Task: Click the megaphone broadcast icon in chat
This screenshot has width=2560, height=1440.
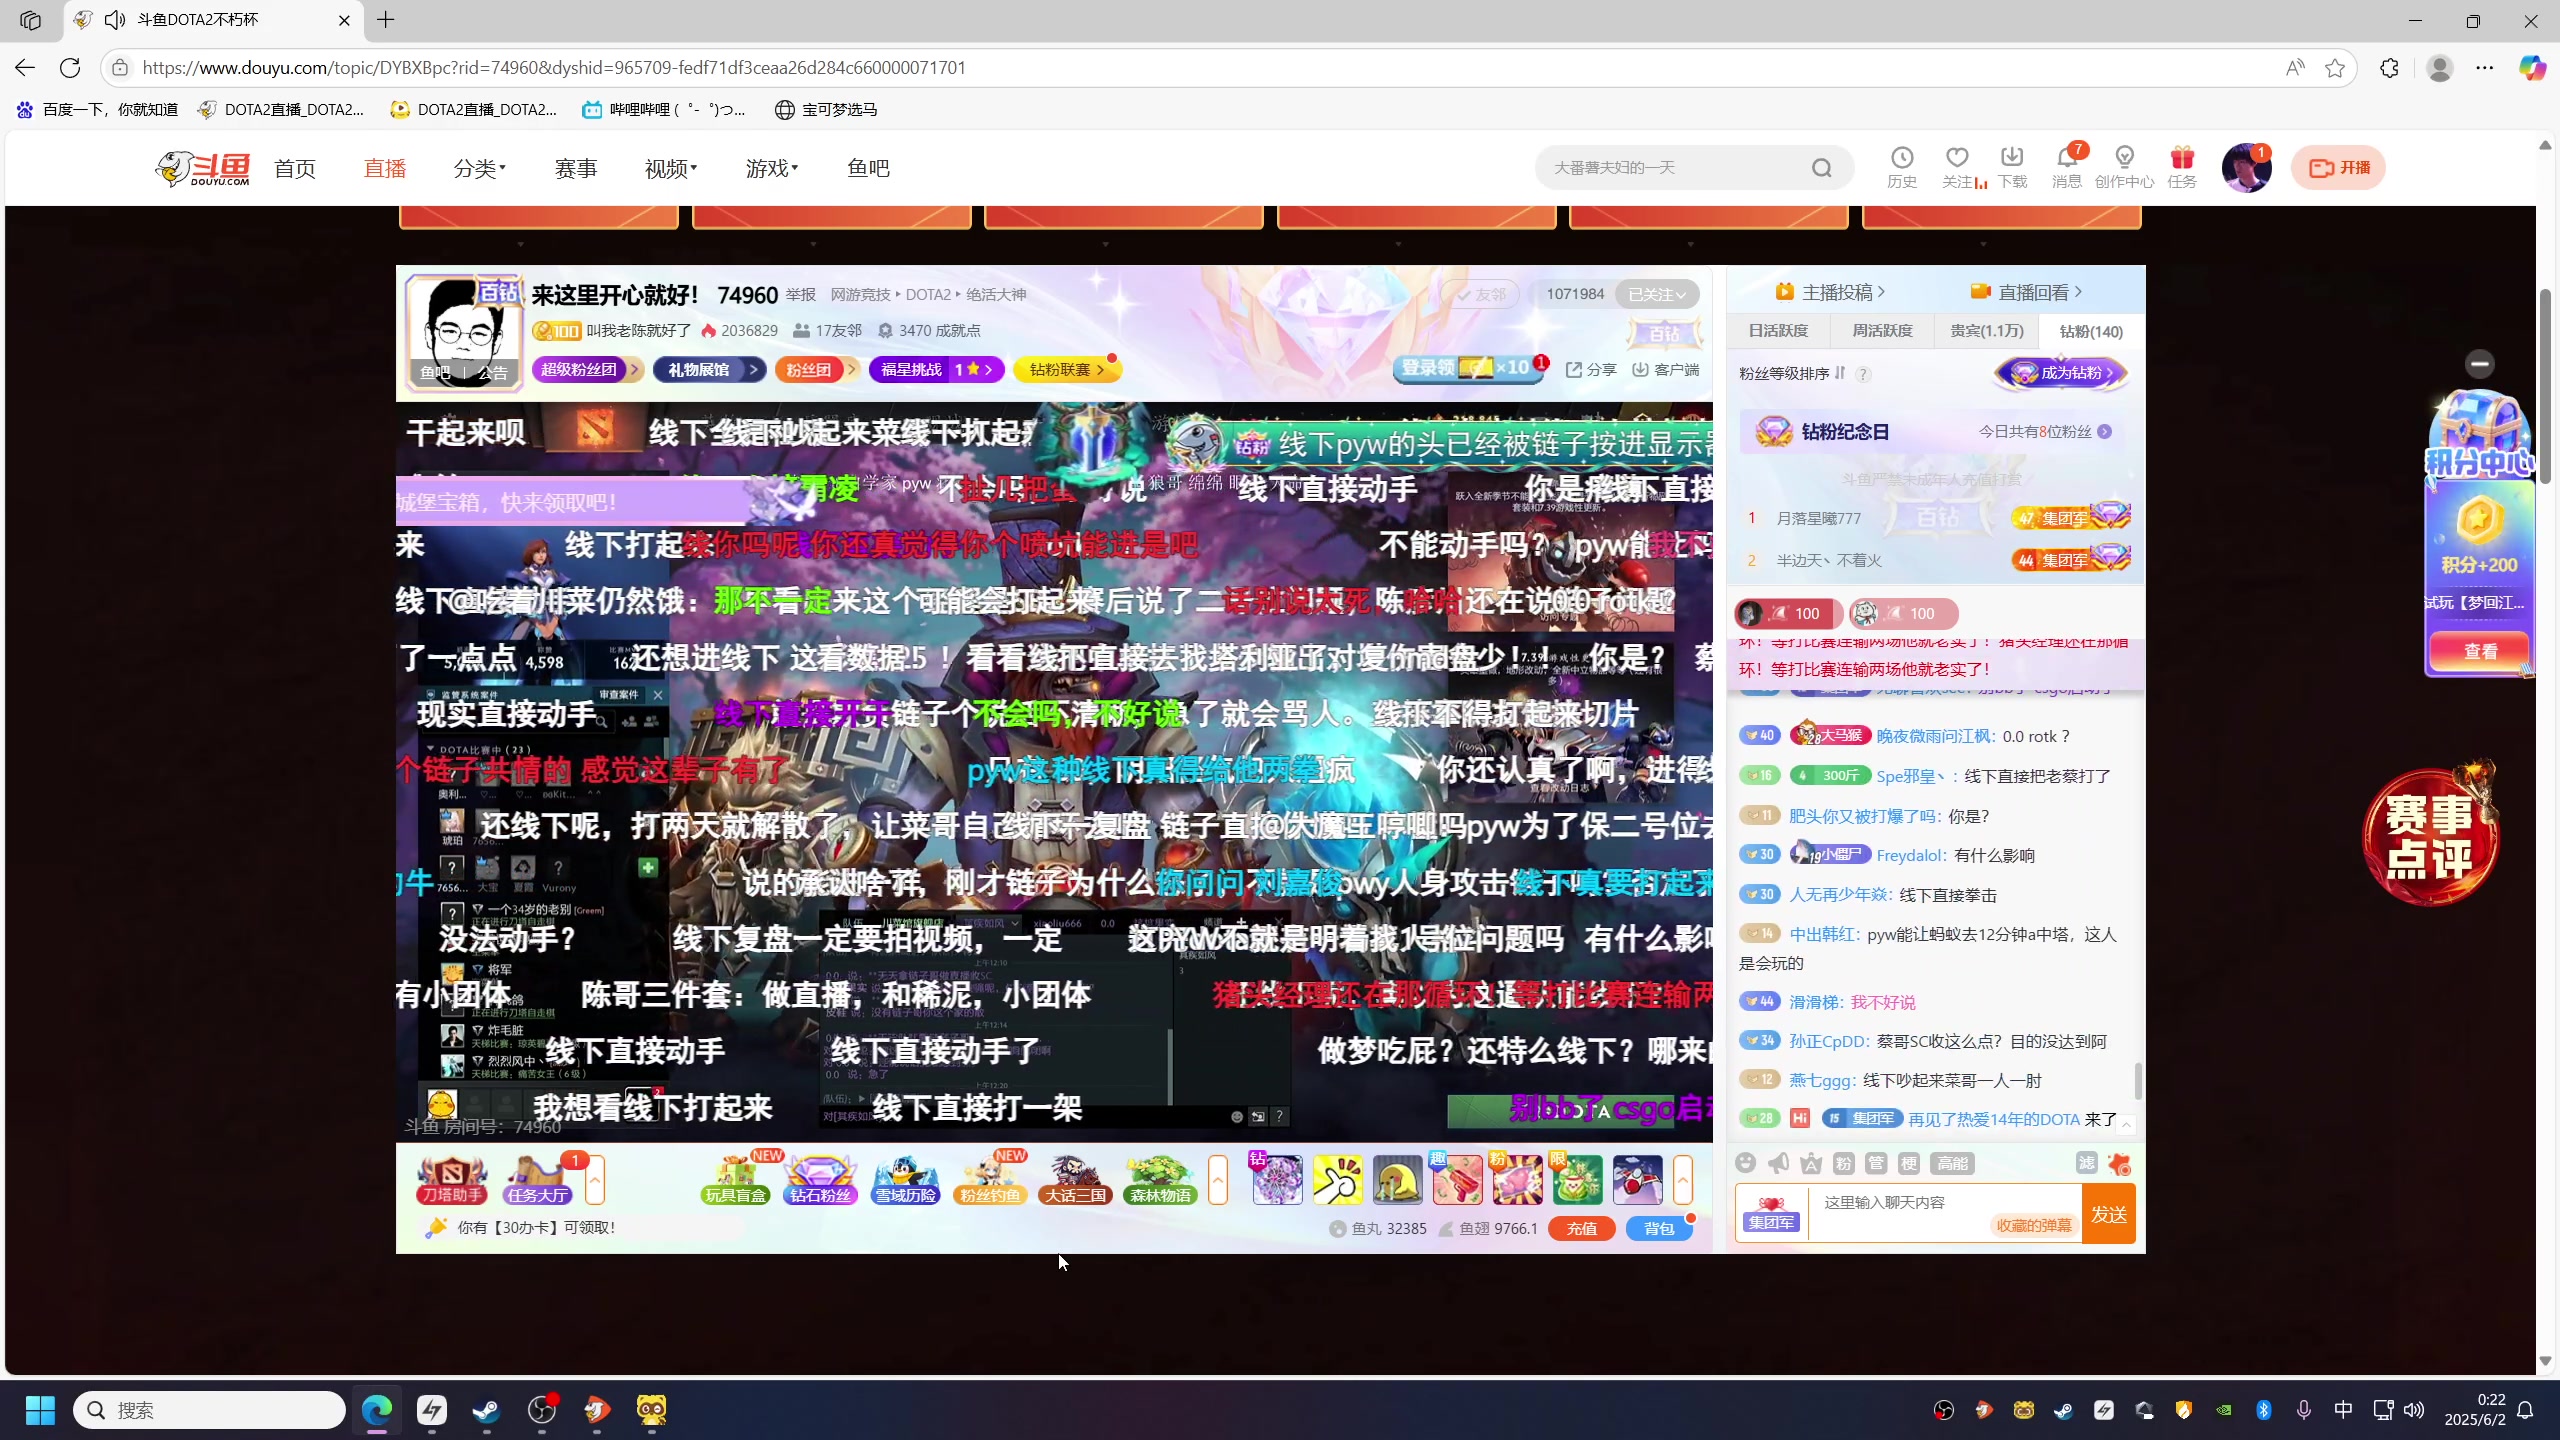Action: coord(1779,1163)
